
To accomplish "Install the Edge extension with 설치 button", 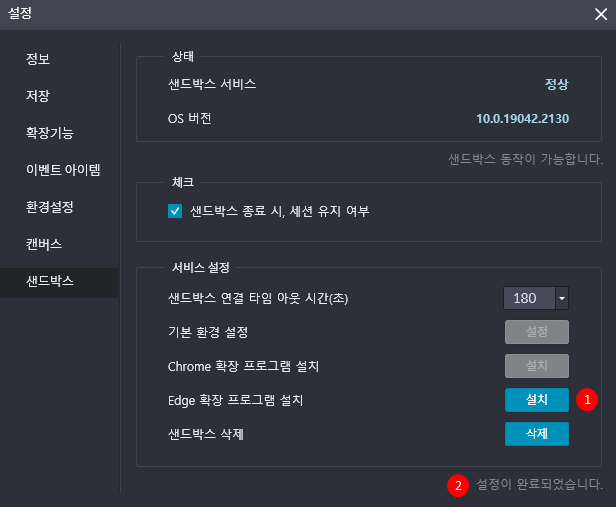I will click(x=537, y=400).
